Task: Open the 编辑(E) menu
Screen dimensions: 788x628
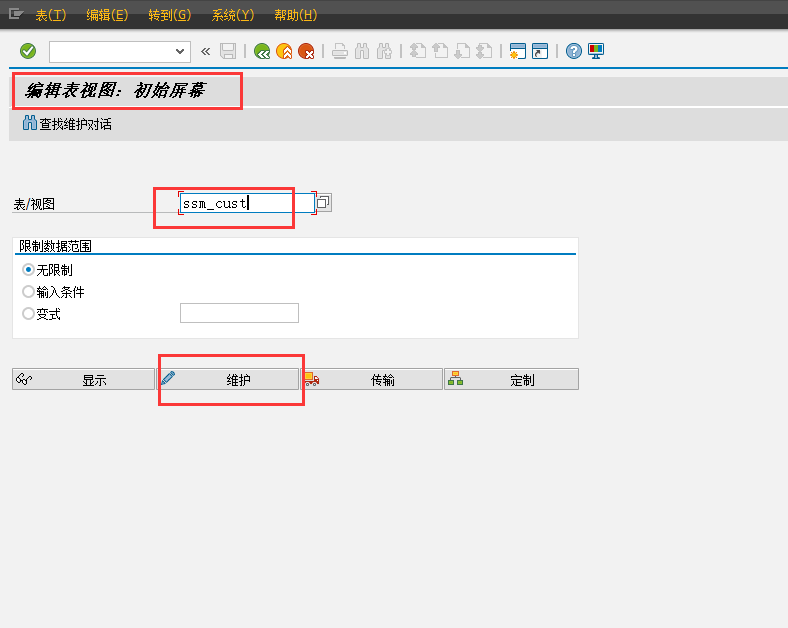Action: (107, 15)
